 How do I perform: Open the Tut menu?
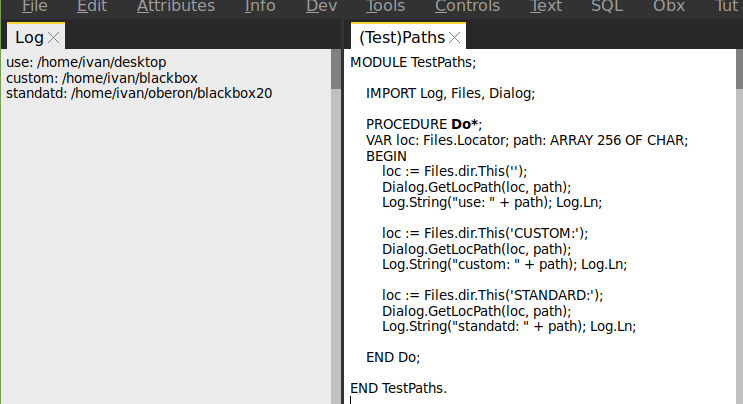pos(726,6)
